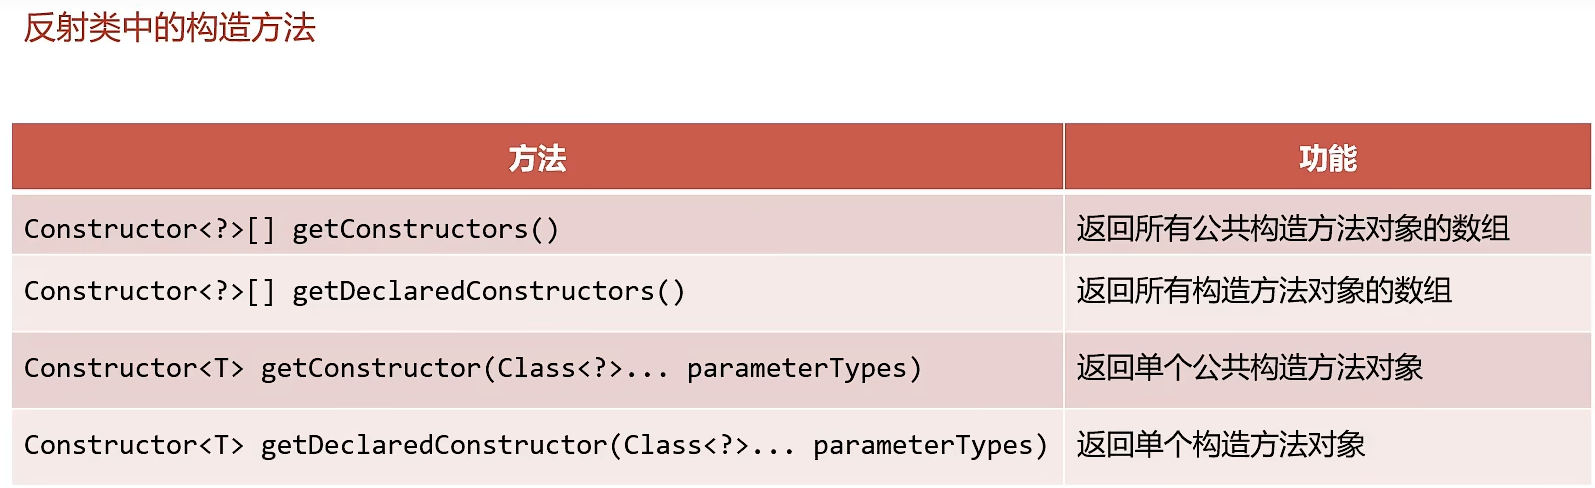This screenshot has width=1595, height=488.
Task: Click the divider between 方法 and 功能 headers
Action: pyautogui.click(x=1063, y=157)
